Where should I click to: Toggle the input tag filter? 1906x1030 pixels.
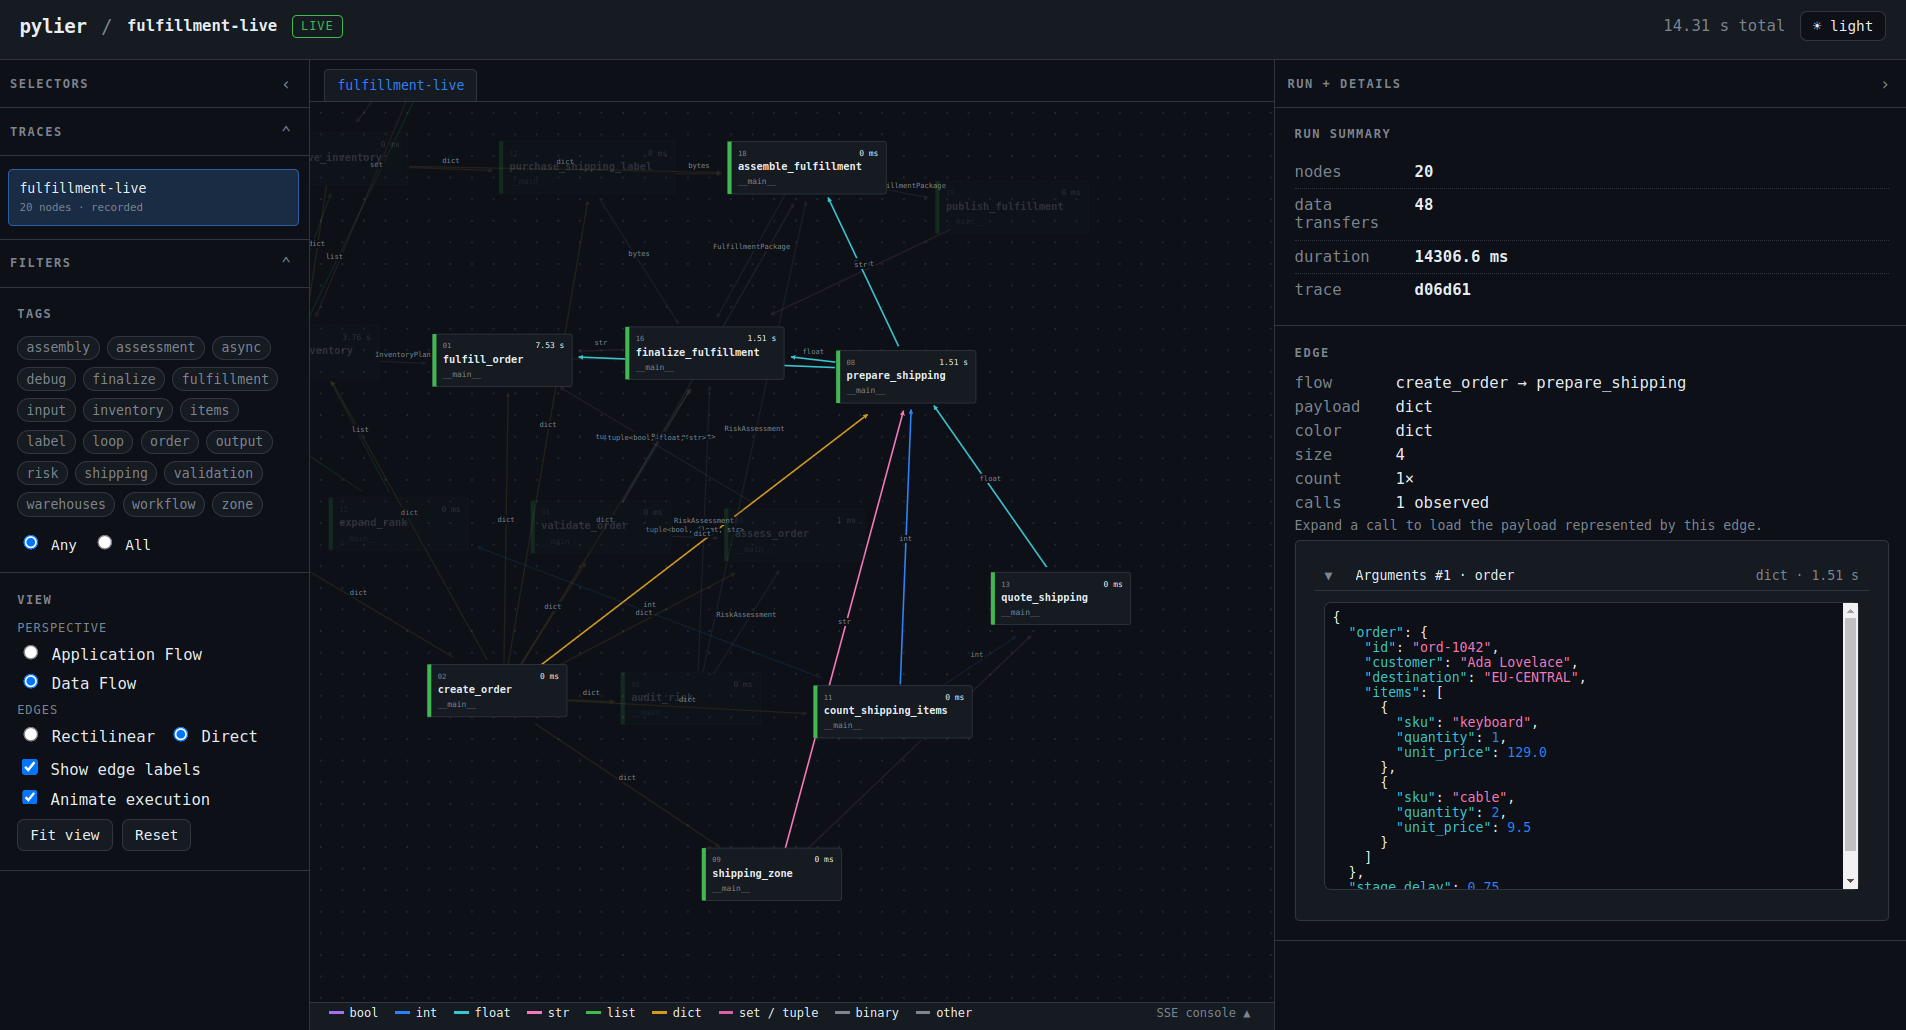(46, 410)
